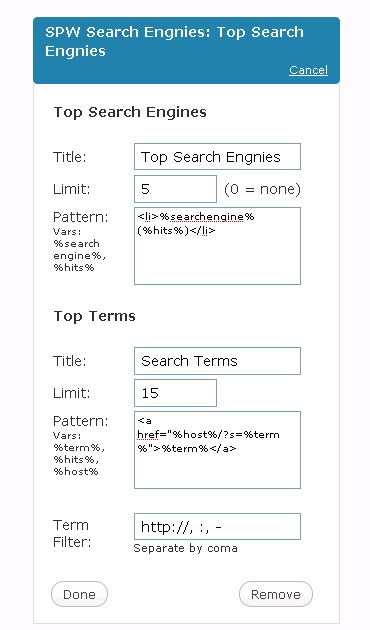Click the Term Filter label

pos(72,534)
